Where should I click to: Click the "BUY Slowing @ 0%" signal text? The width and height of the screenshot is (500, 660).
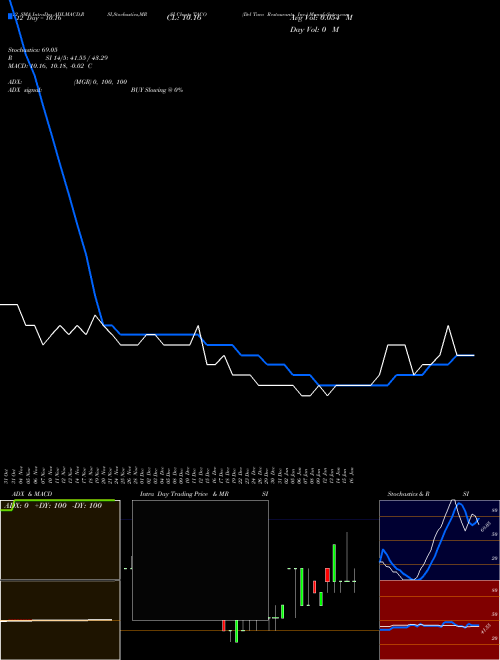157,90
